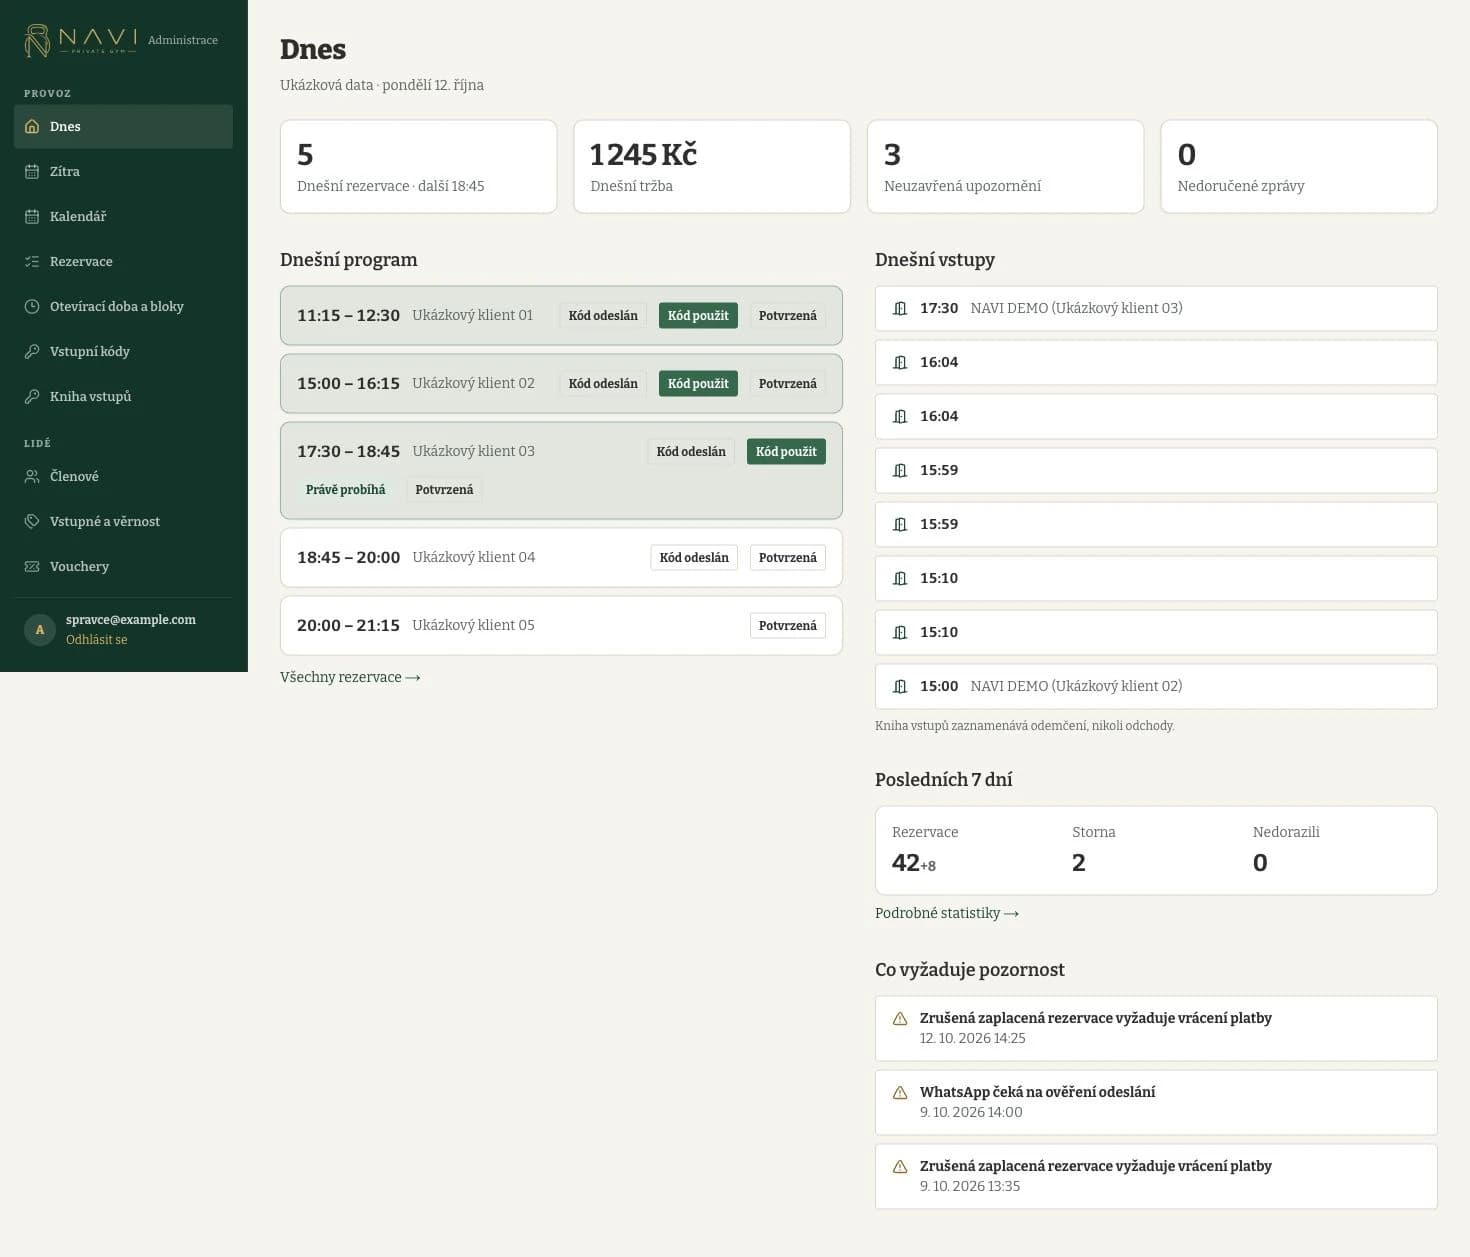Click the people icon beside Členové
This screenshot has width=1470, height=1257.
[32, 477]
